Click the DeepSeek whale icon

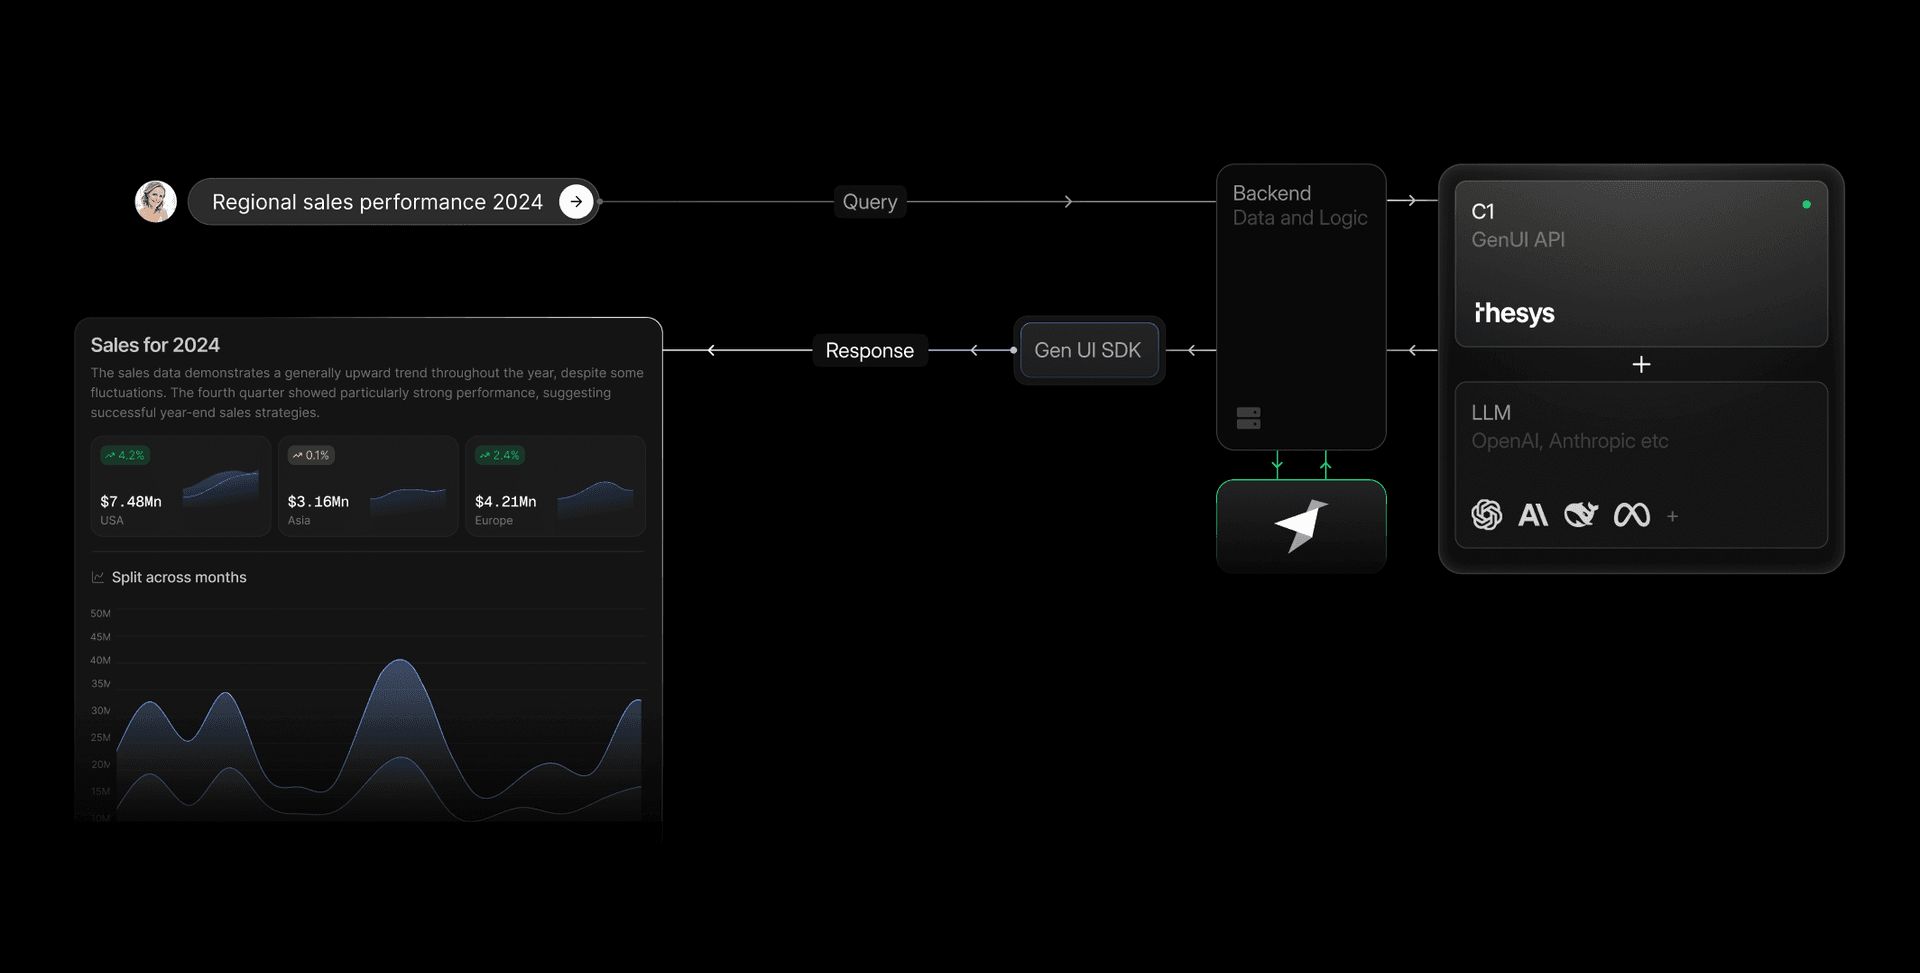(1581, 515)
